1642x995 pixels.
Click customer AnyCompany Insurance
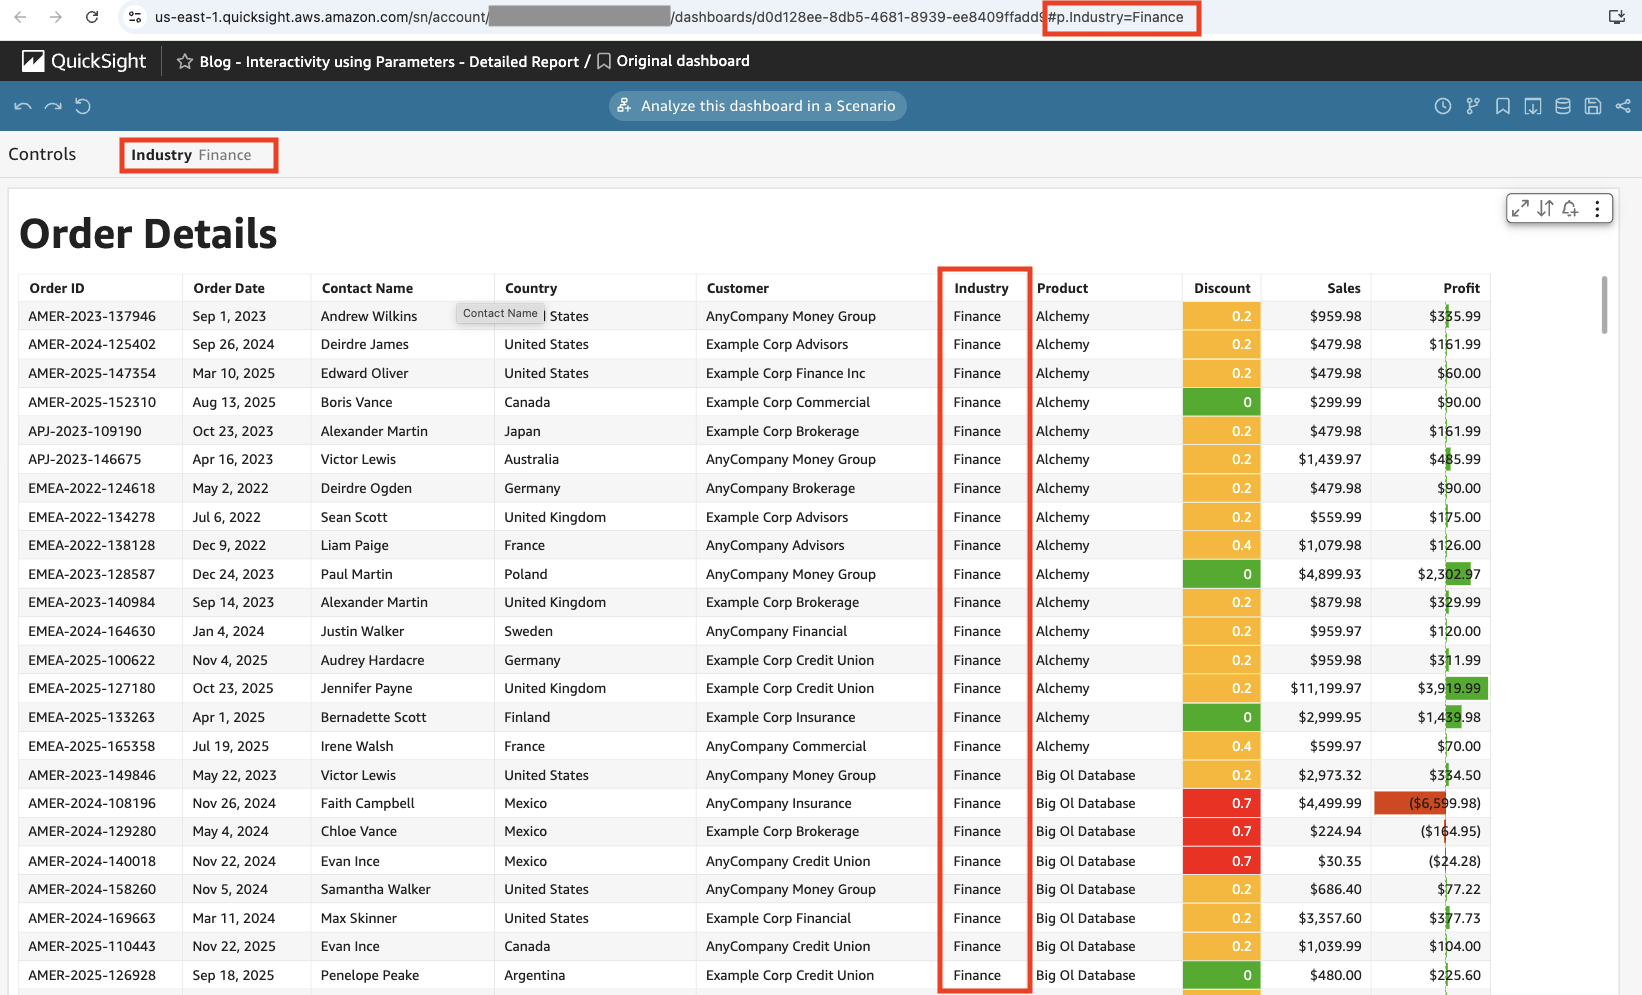[x=779, y=803]
